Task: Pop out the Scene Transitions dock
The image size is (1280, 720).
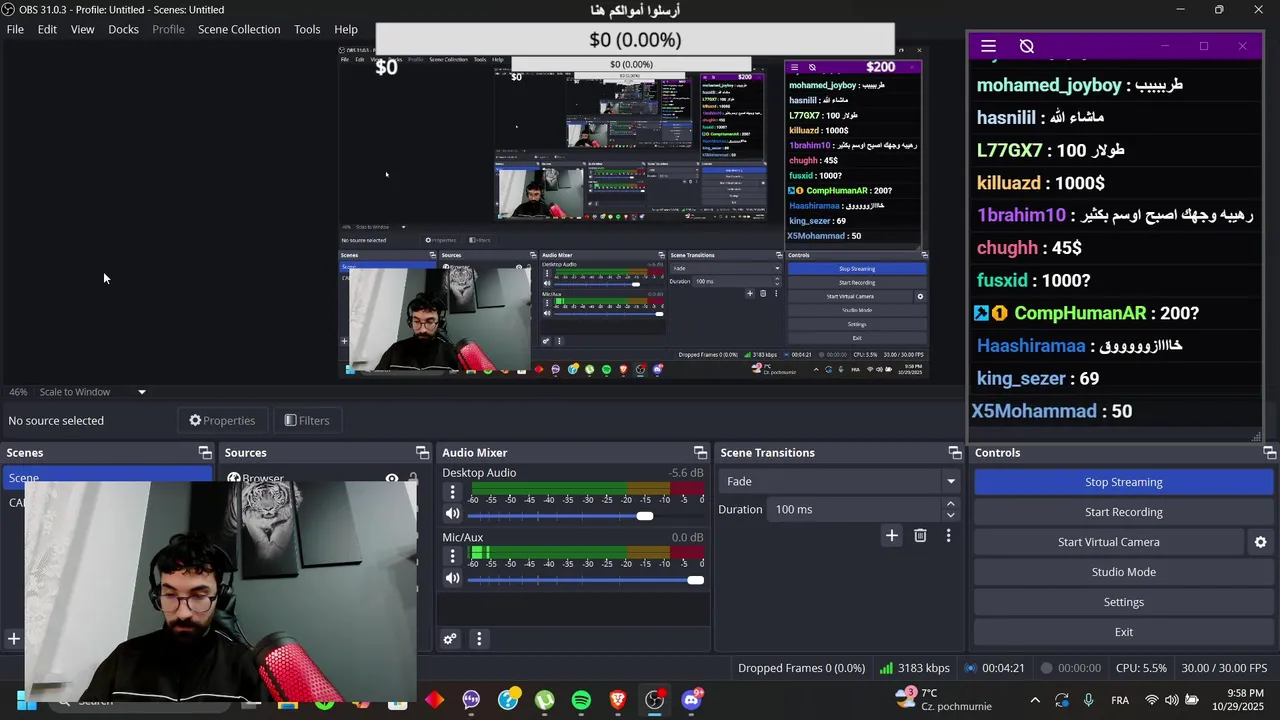Action: coord(955,453)
